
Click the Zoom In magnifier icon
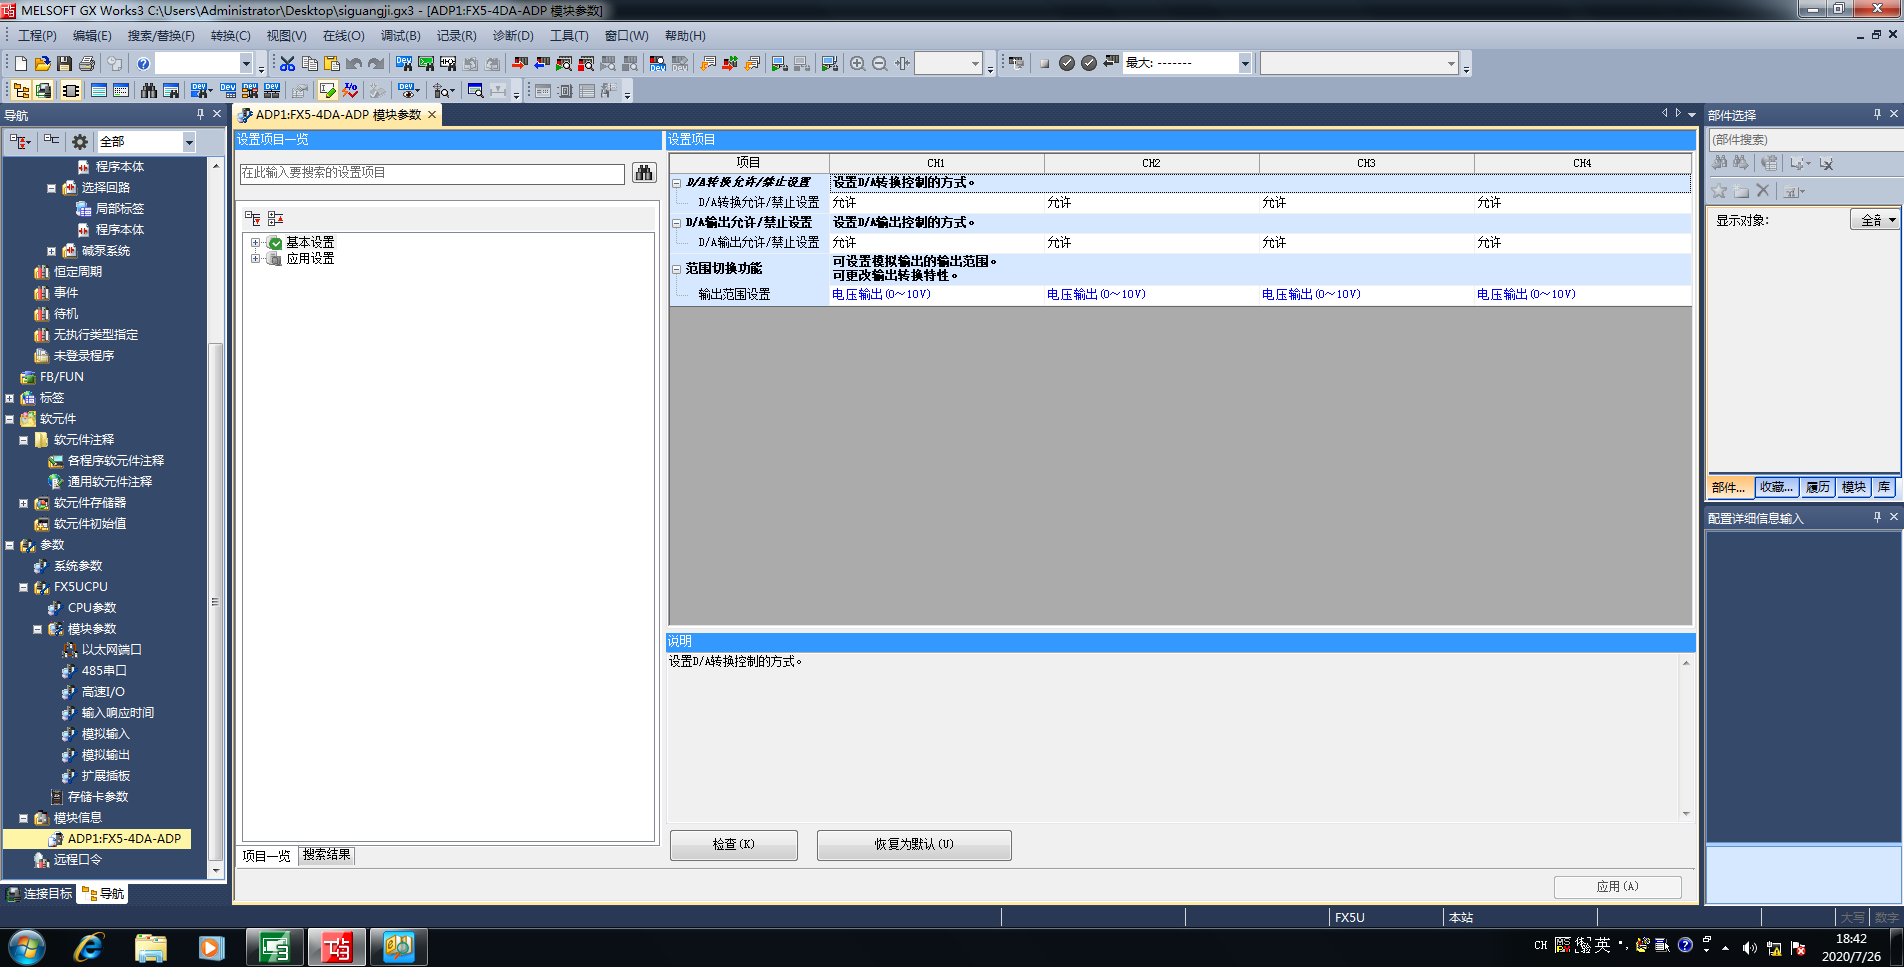point(857,63)
